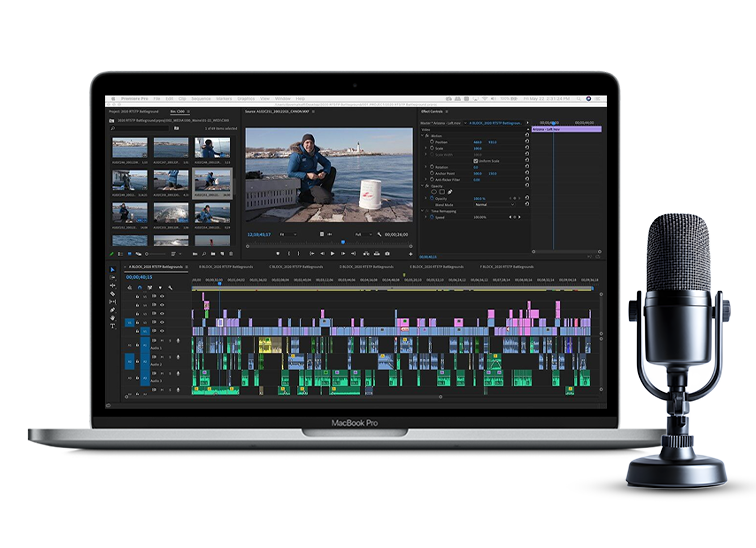The image size is (756, 548).
Task: Open sort icons dropdown in Project panel
Action: point(176,254)
